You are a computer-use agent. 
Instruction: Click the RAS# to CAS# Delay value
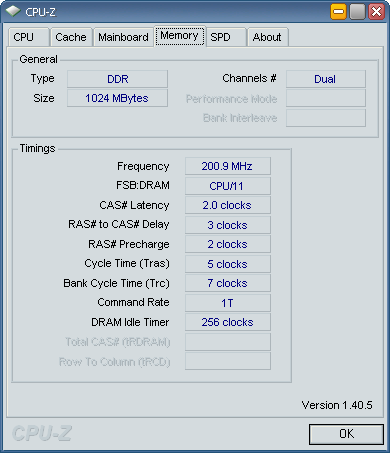[228, 225]
